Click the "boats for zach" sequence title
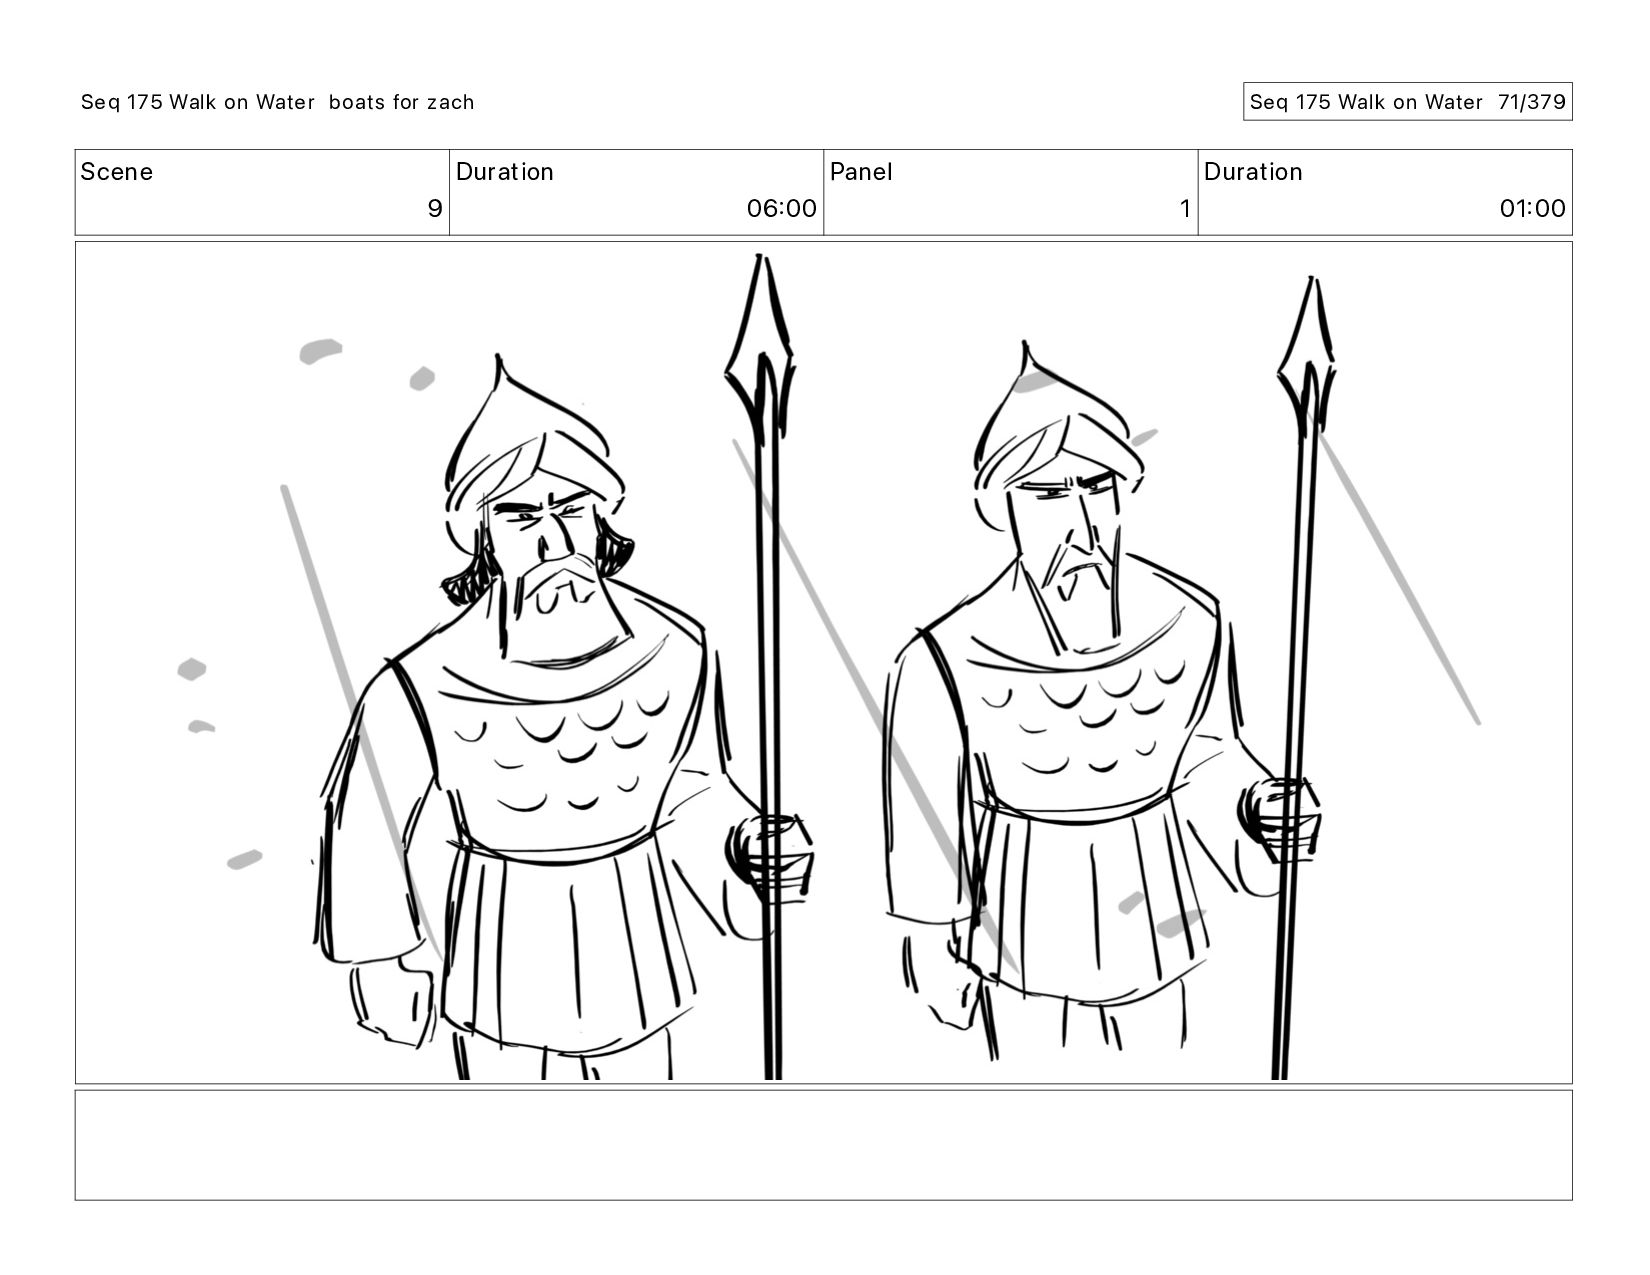1650x1275 pixels. (277, 102)
